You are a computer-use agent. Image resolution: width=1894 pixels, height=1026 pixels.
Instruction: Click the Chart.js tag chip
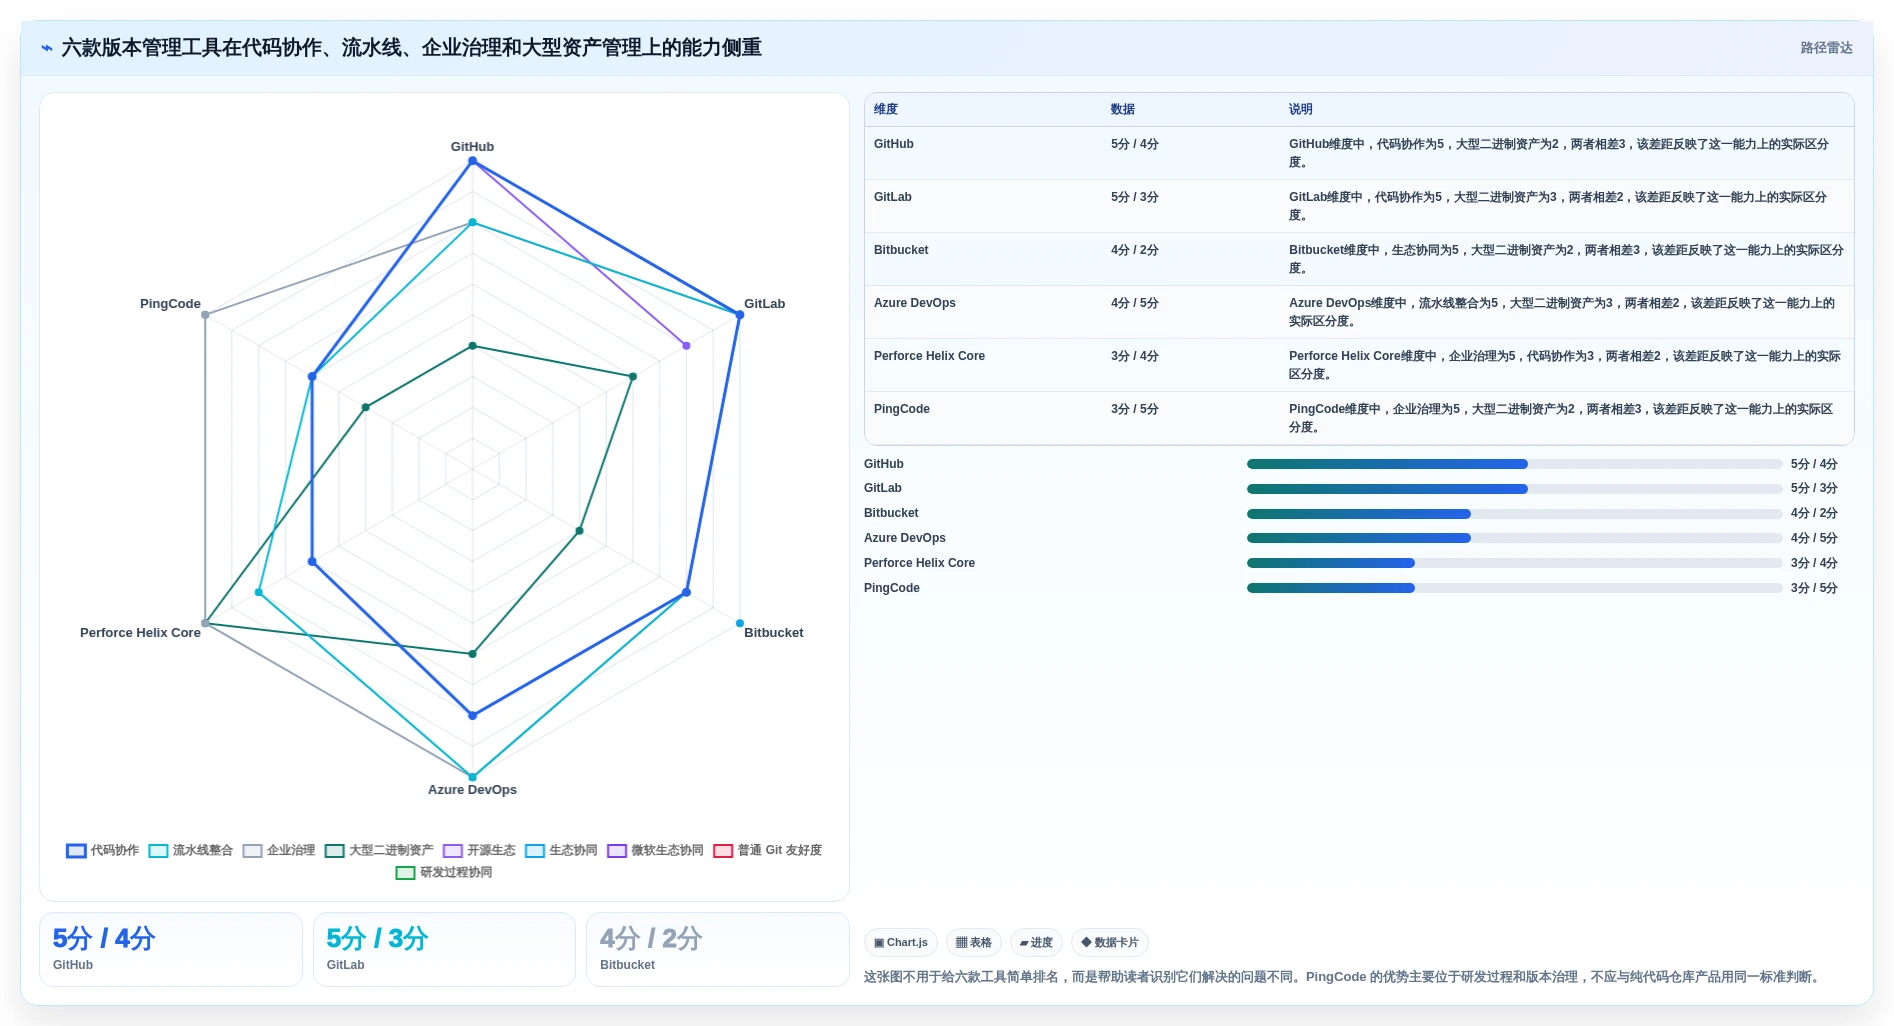[x=900, y=943]
